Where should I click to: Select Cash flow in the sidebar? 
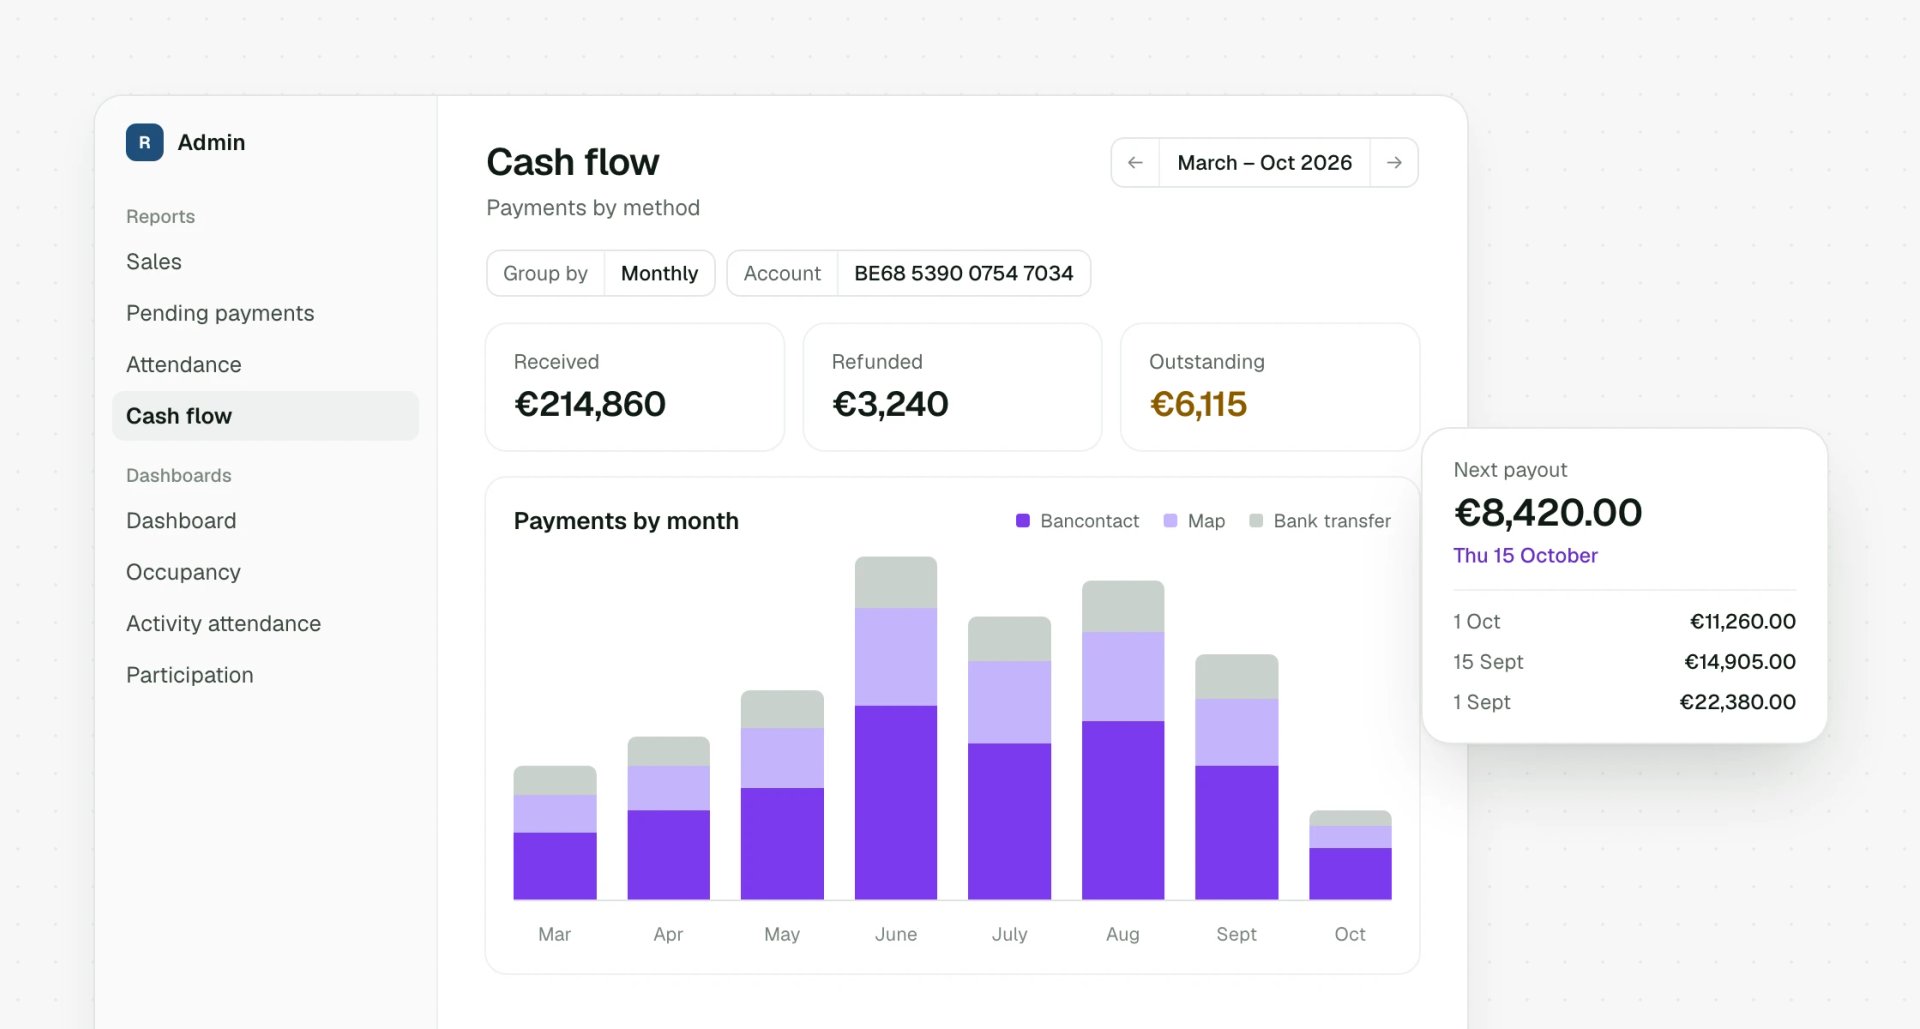(265, 416)
